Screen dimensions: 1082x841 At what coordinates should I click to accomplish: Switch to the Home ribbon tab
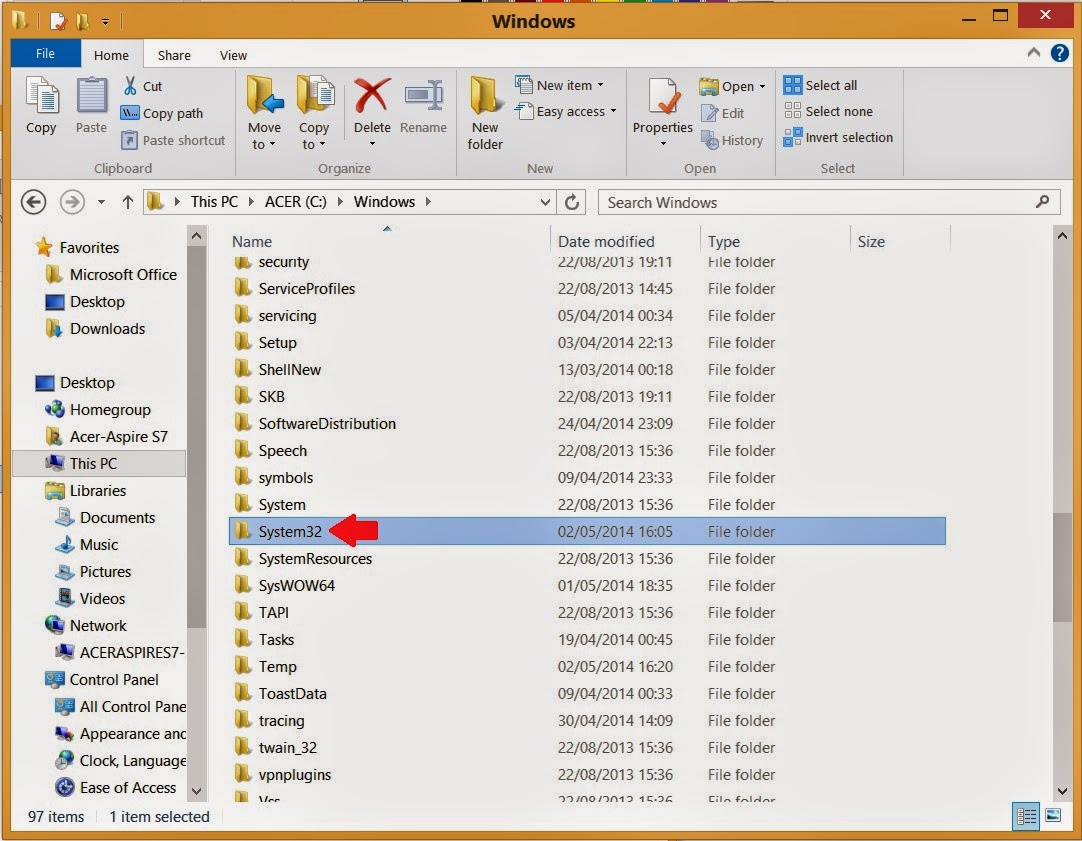(x=111, y=55)
